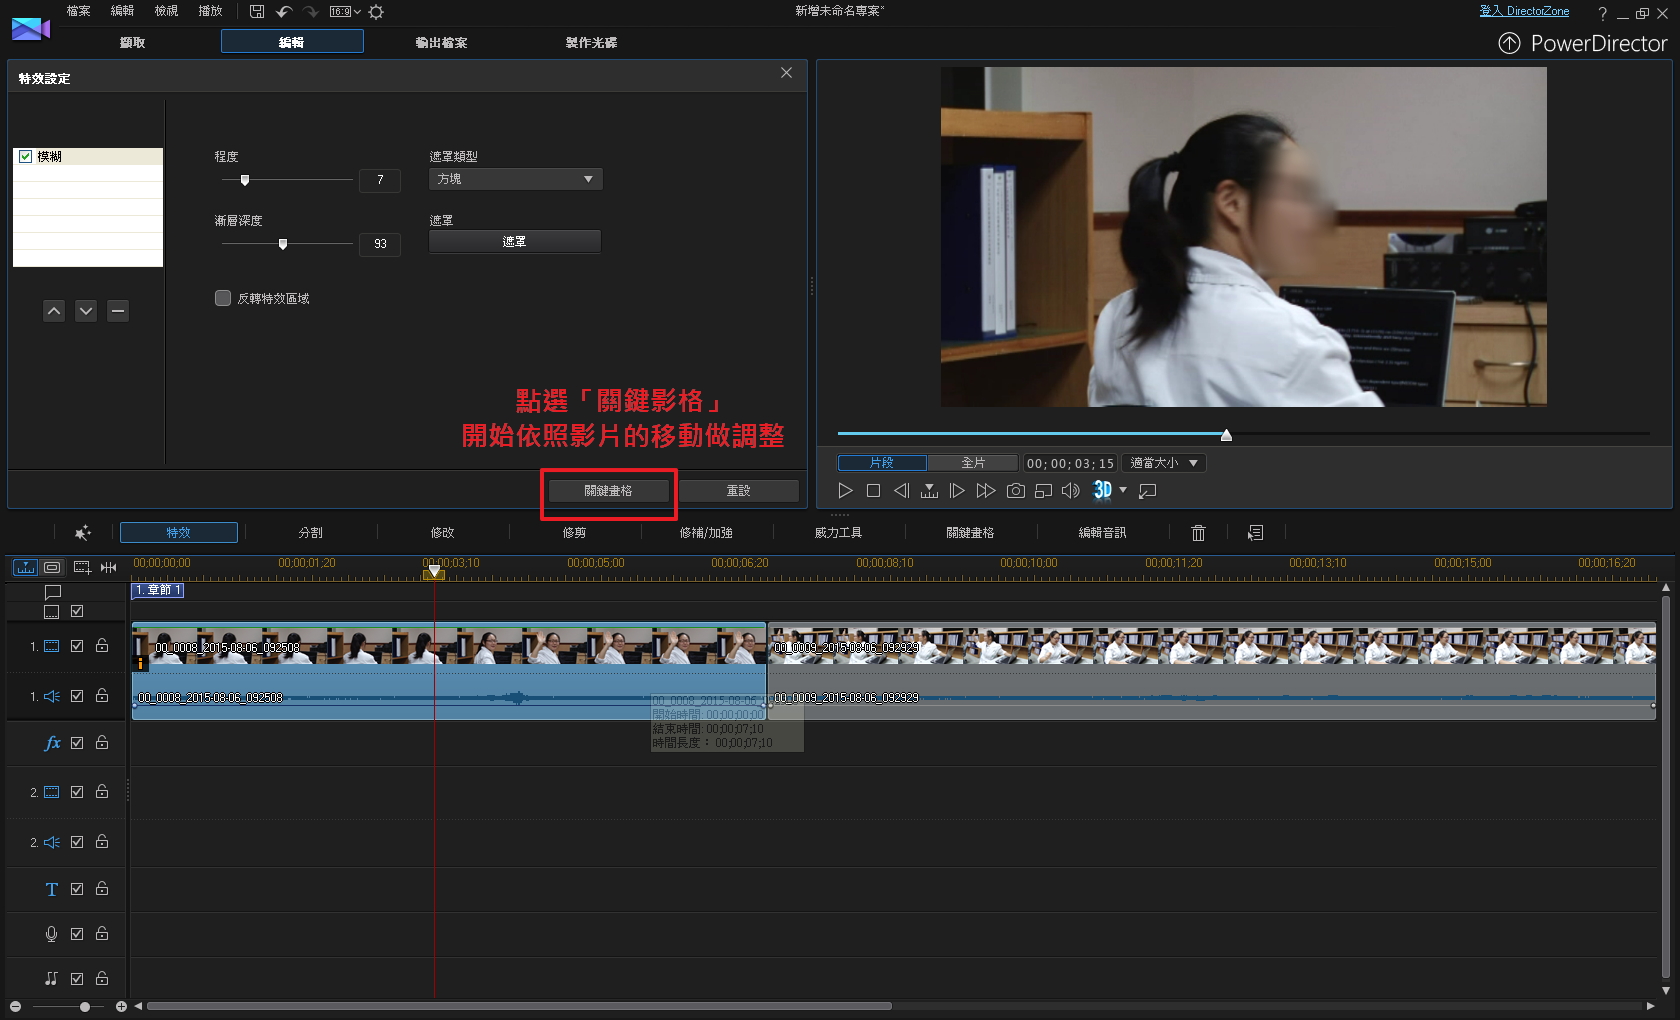Click the save project disk icon

pos(257,12)
